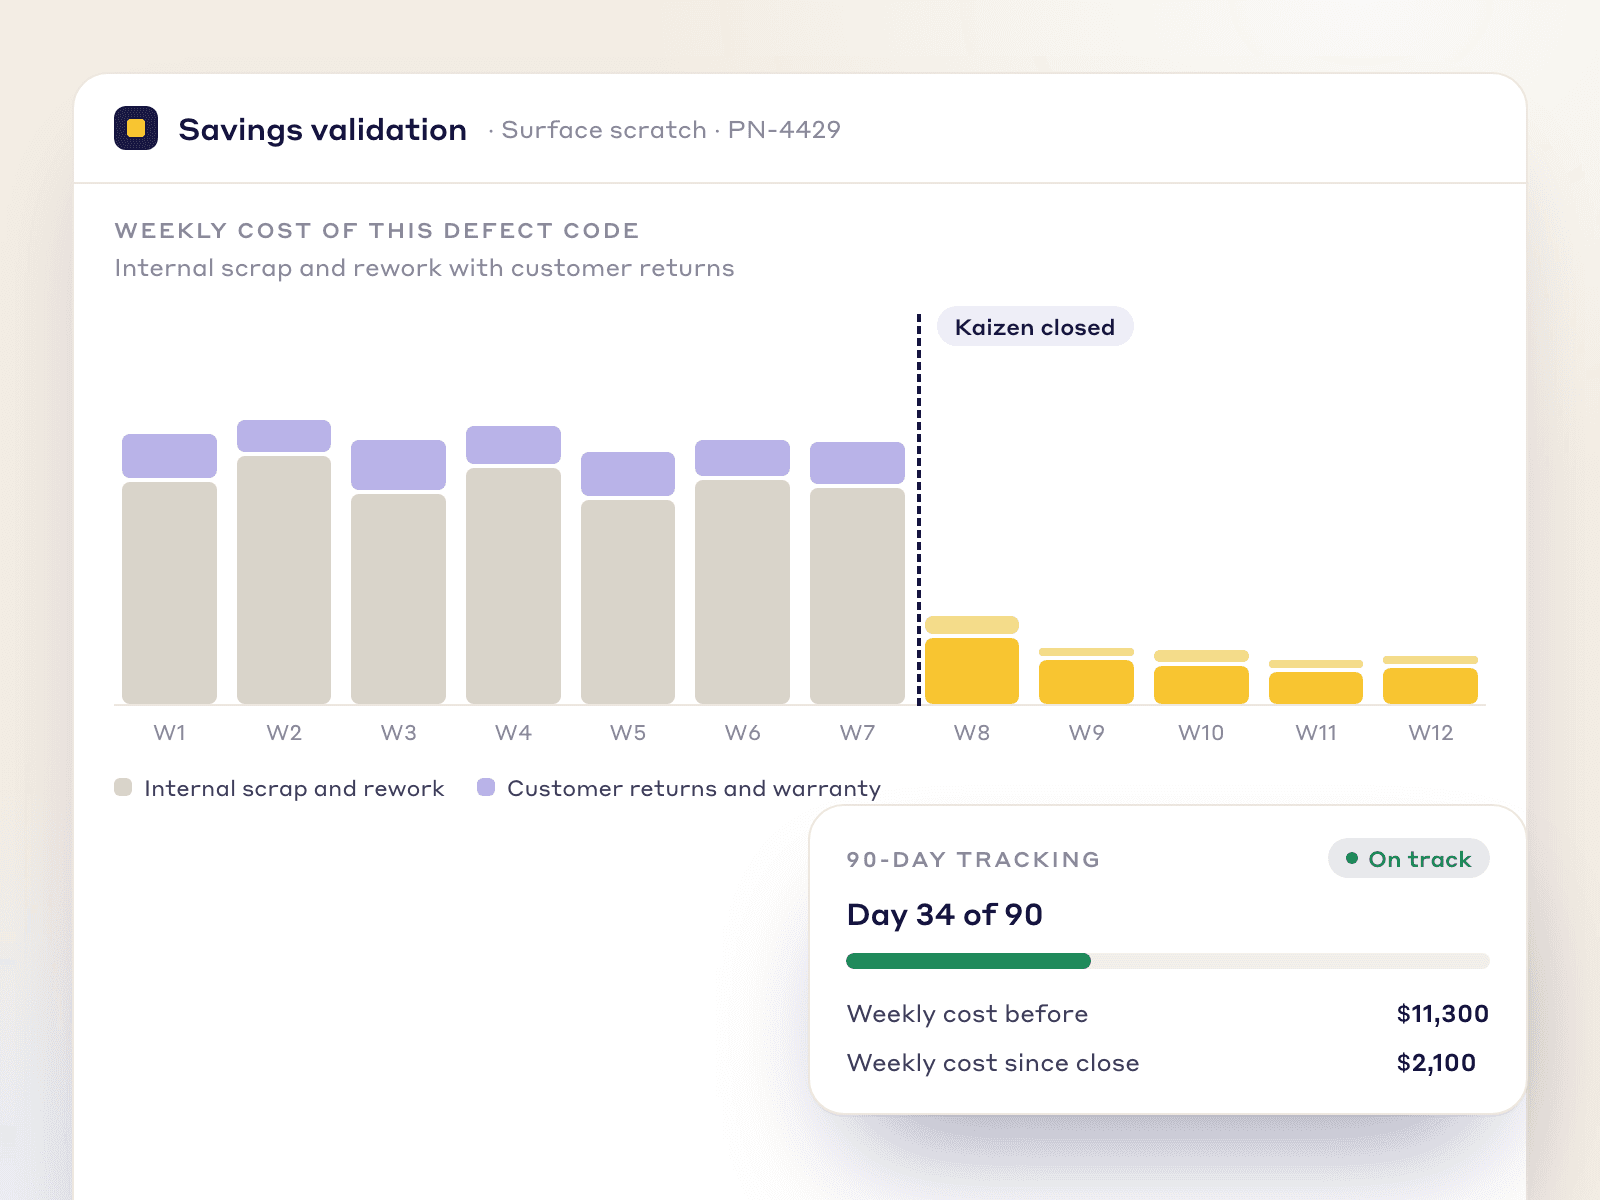Screen dimensions: 1600x1200
Task: Click the Surface scratch · PN-4429 subtitle
Action: point(671,130)
